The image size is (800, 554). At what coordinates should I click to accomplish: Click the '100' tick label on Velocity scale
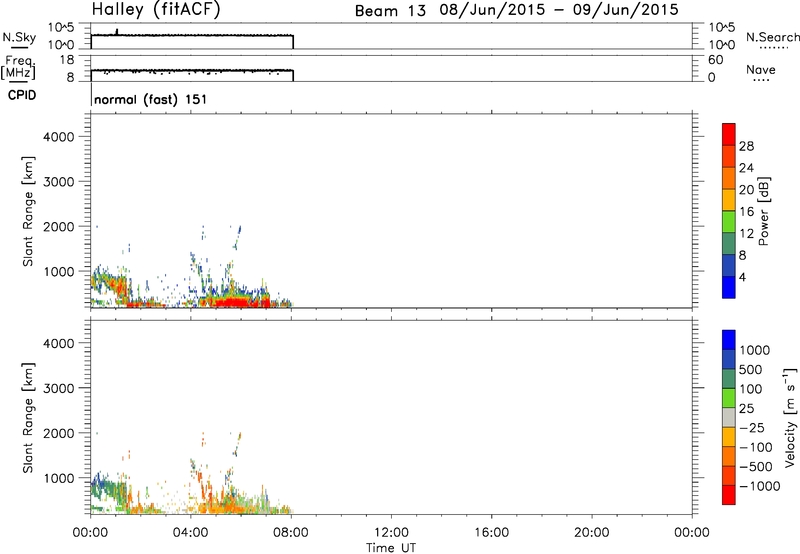(x=751, y=389)
